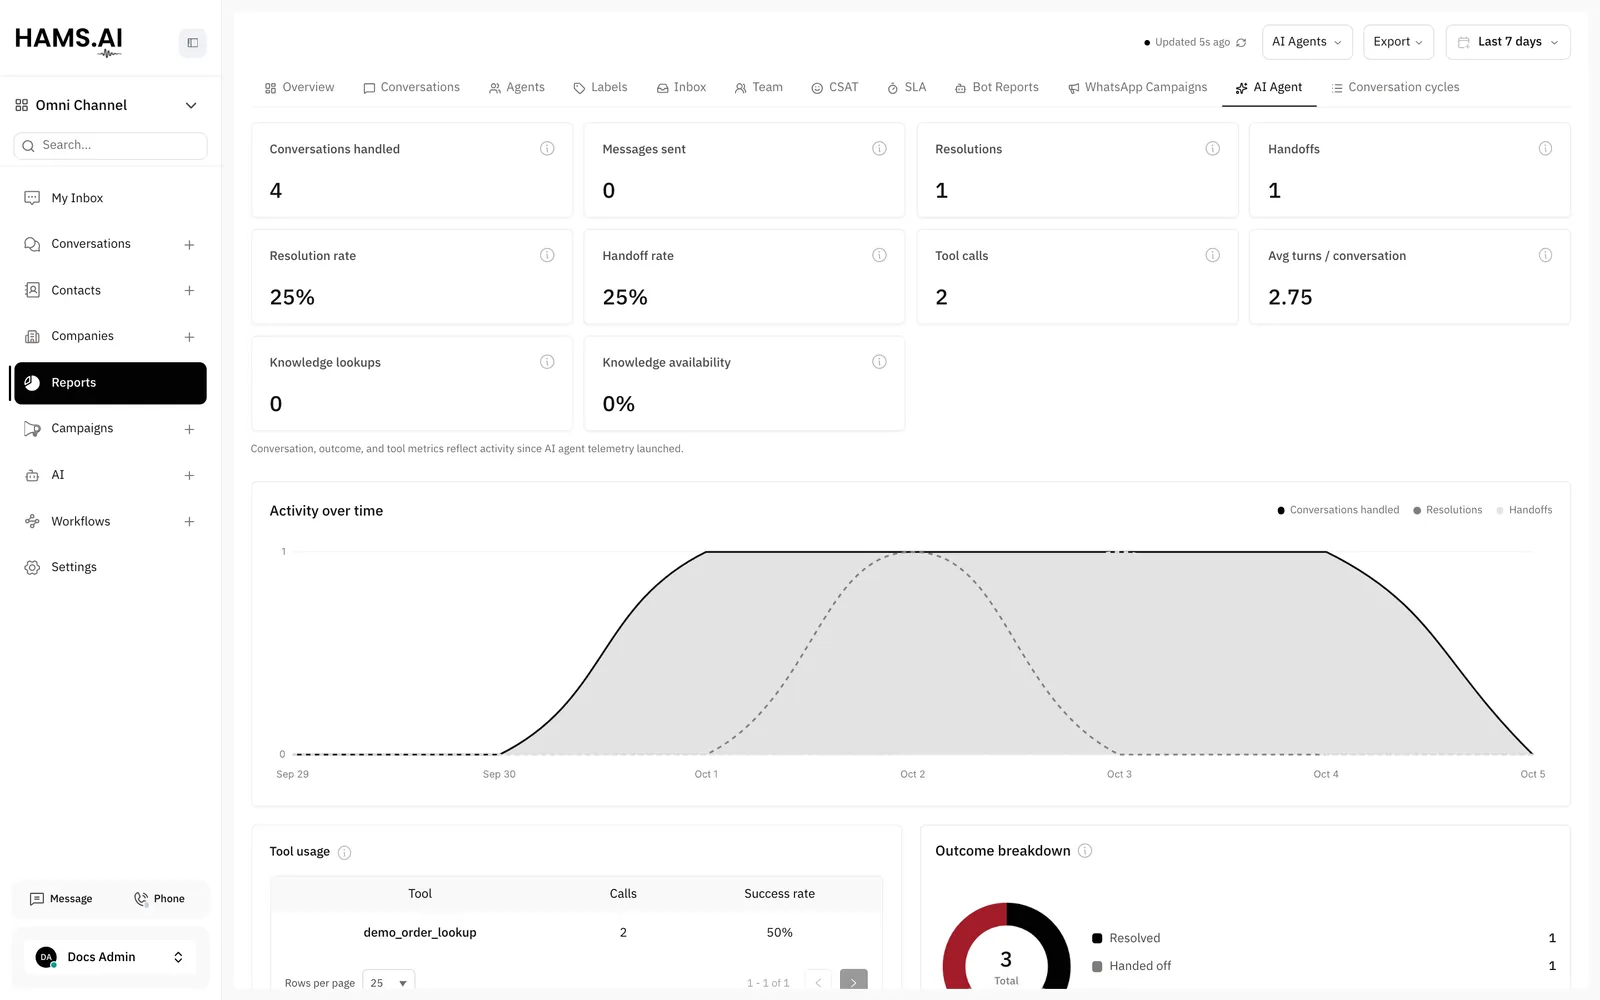Click plus icon next to Workflows
Image resolution: width=1600 pixels, height=1000 pixels.
[189, 522]
